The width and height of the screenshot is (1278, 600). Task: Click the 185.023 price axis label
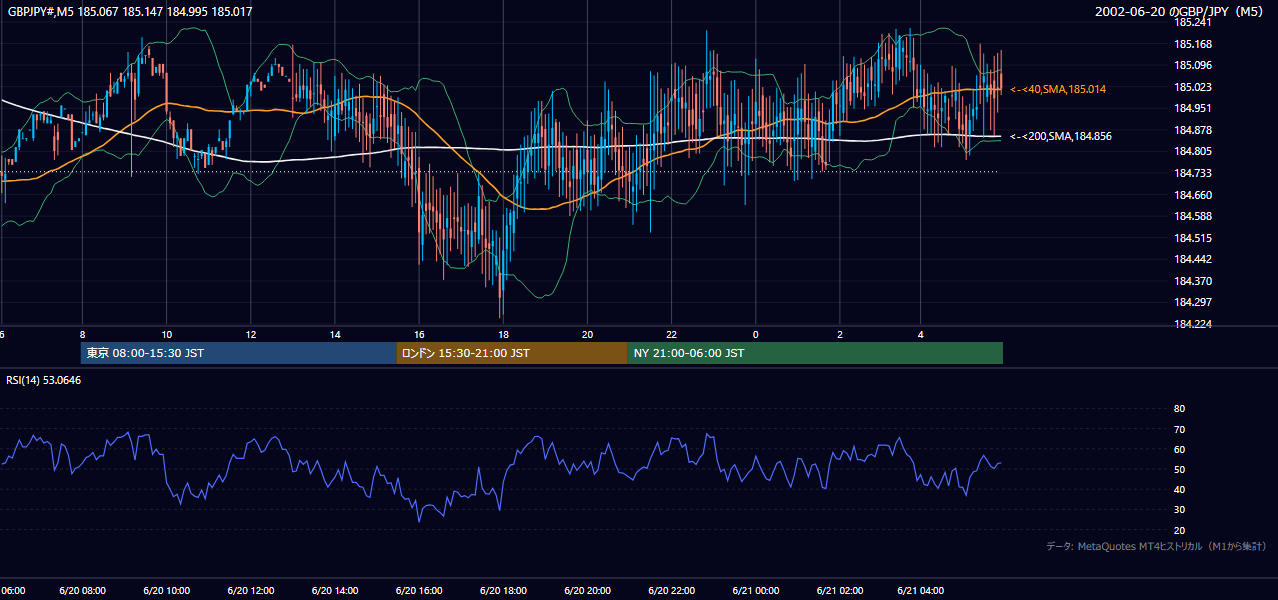click(1193, 87)
